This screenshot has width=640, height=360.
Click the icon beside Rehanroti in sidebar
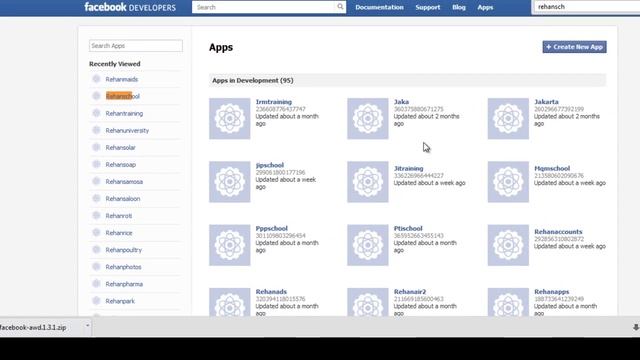(96, 216)
